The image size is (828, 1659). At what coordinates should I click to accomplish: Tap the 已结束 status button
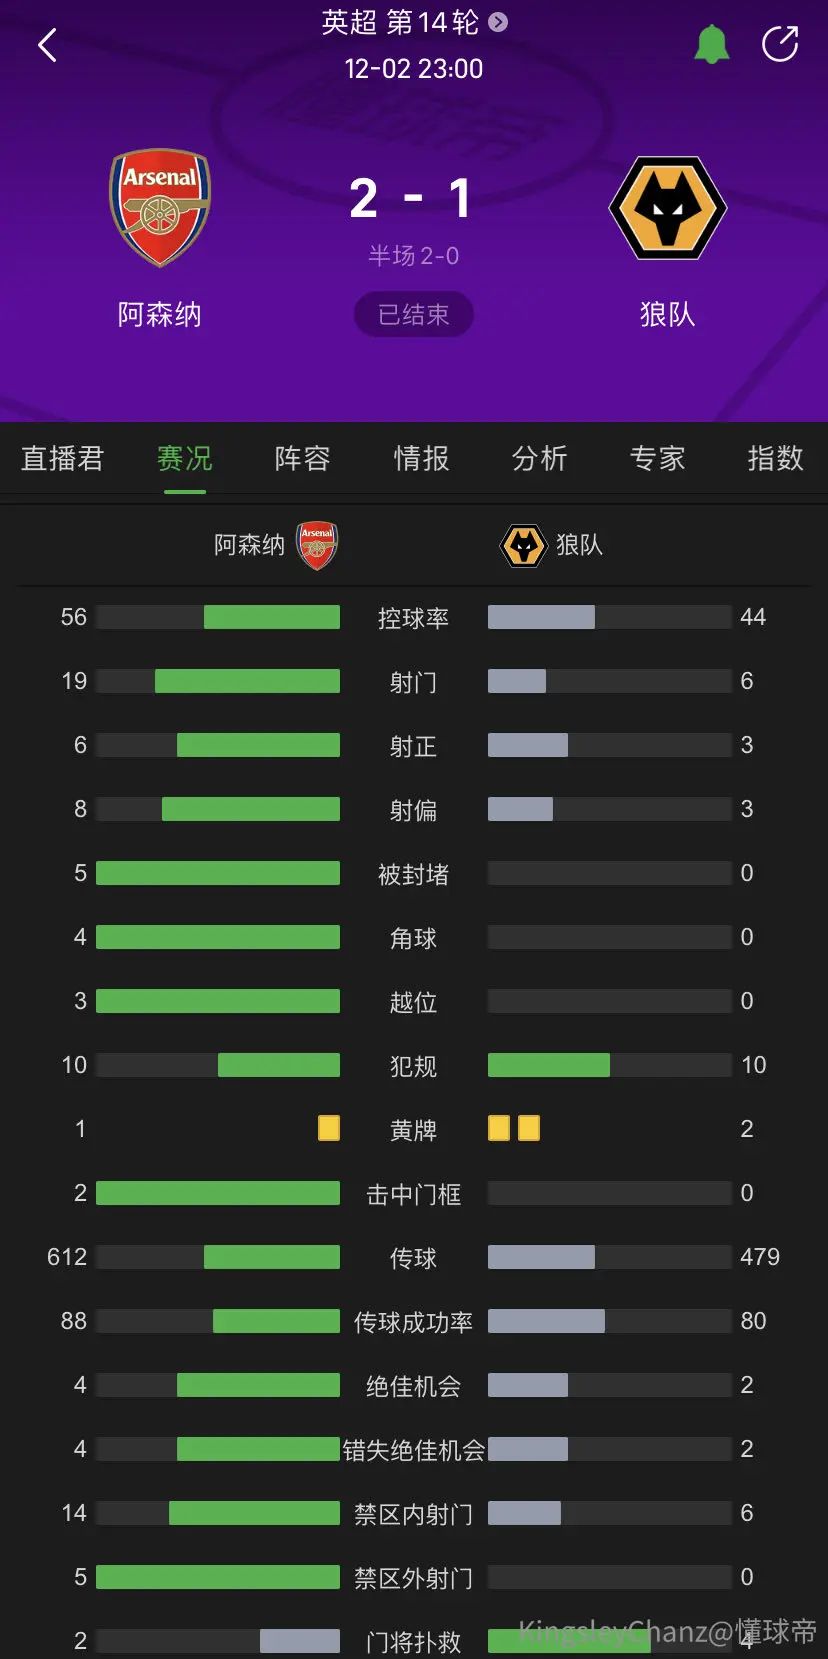pyautogui.click(x=413, y=315)
